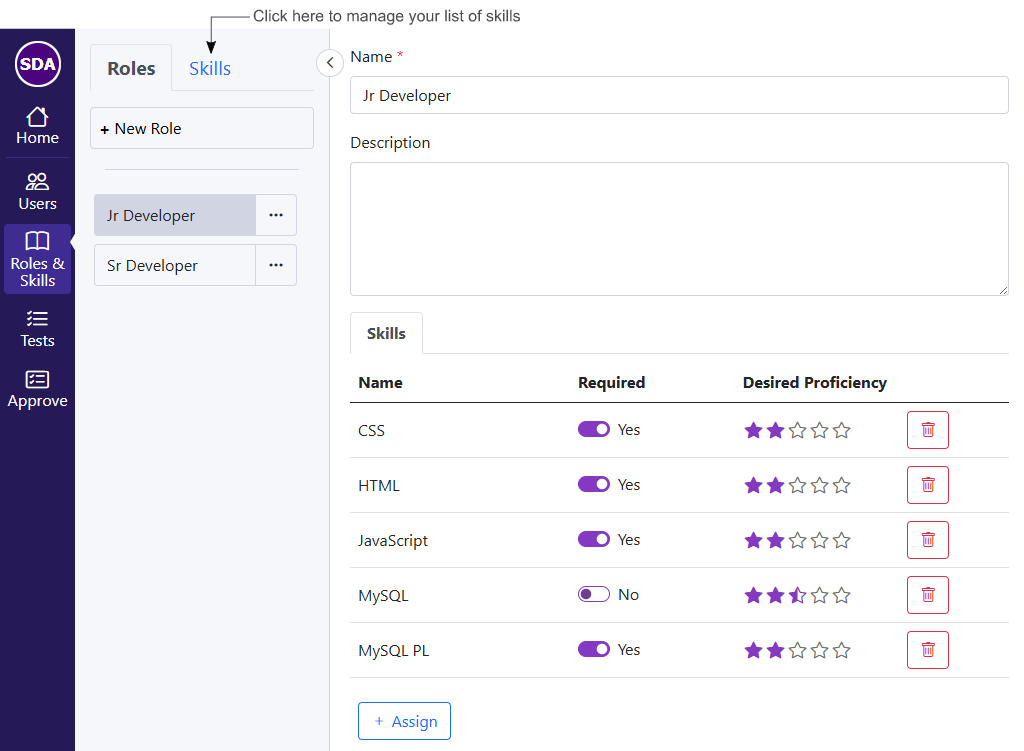This screenshot has height=751, width=1024.
Task: Toggle MySQL PL required switch
Action: coord(594,649)
